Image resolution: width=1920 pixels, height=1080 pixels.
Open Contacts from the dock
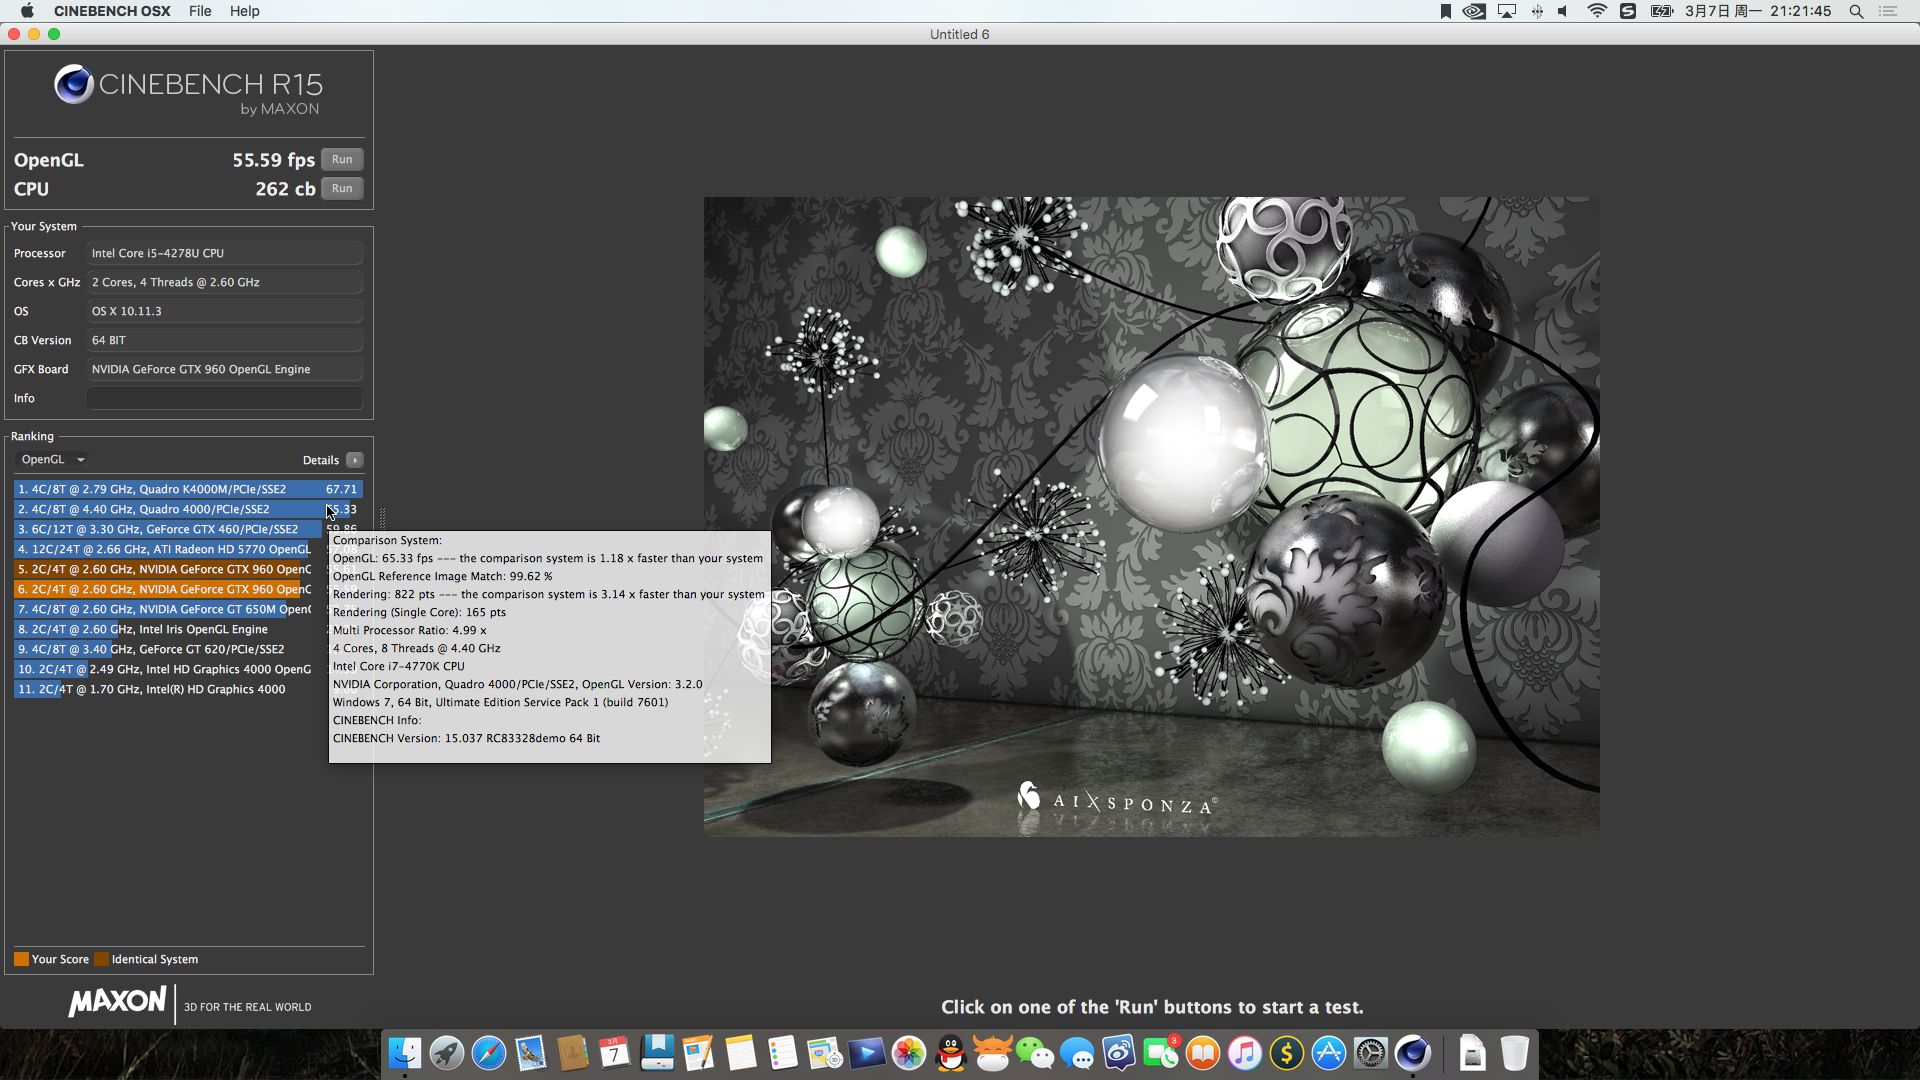coord(573,1053)
